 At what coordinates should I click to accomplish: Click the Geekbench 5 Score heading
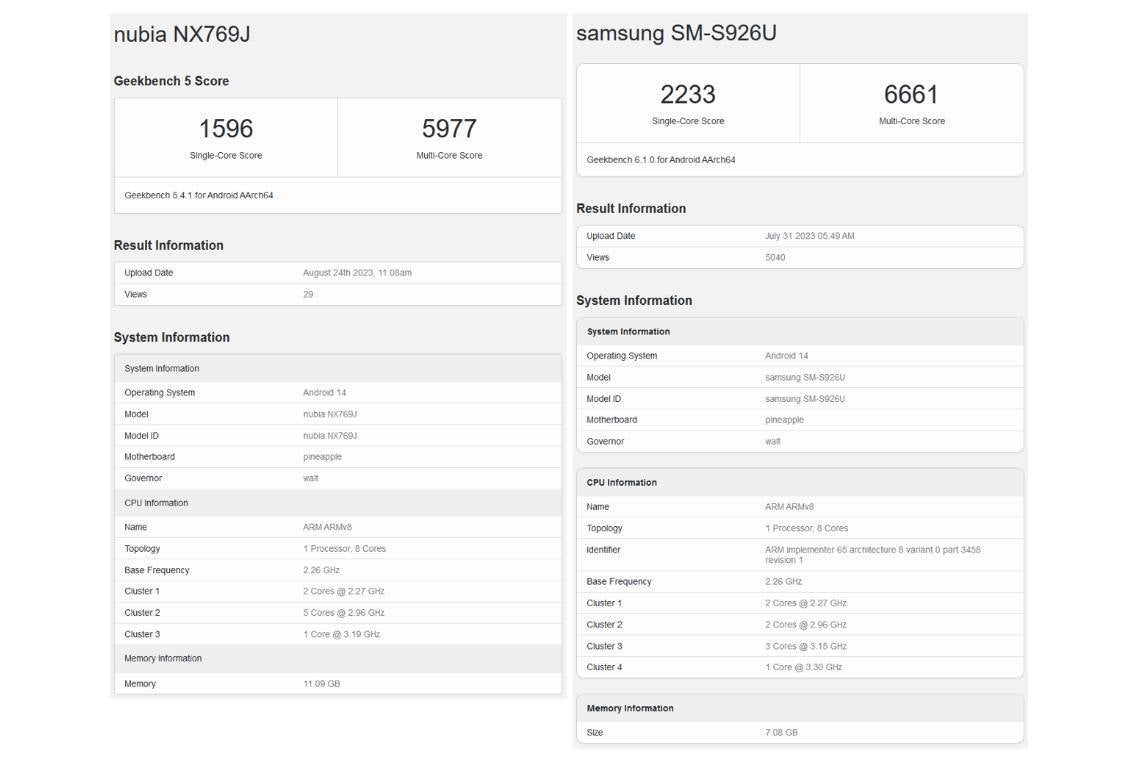(x=172, y=81)
